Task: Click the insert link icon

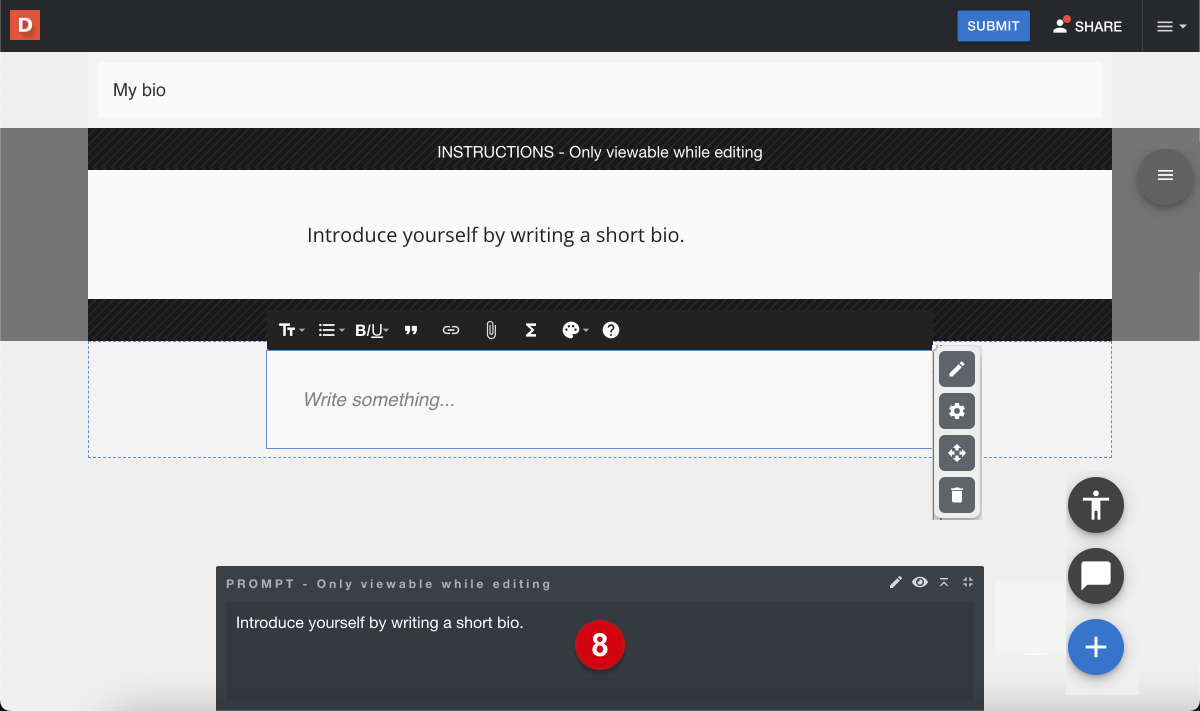Action: [451, 330]
